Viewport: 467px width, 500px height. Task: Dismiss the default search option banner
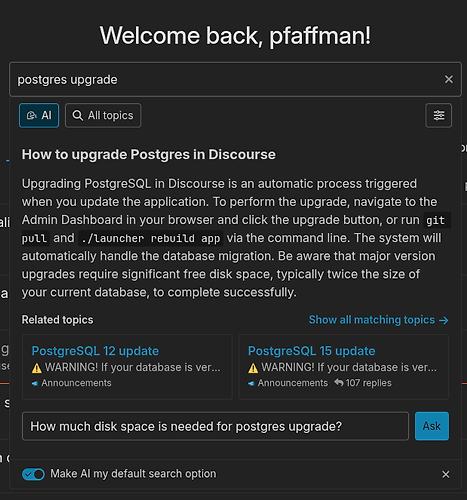446,474
